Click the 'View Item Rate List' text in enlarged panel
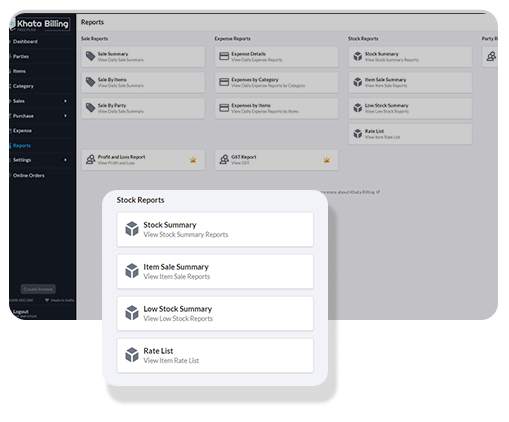The width and height of the screenshot is (509, 422). pyautogui.click(x=171, y=361)
